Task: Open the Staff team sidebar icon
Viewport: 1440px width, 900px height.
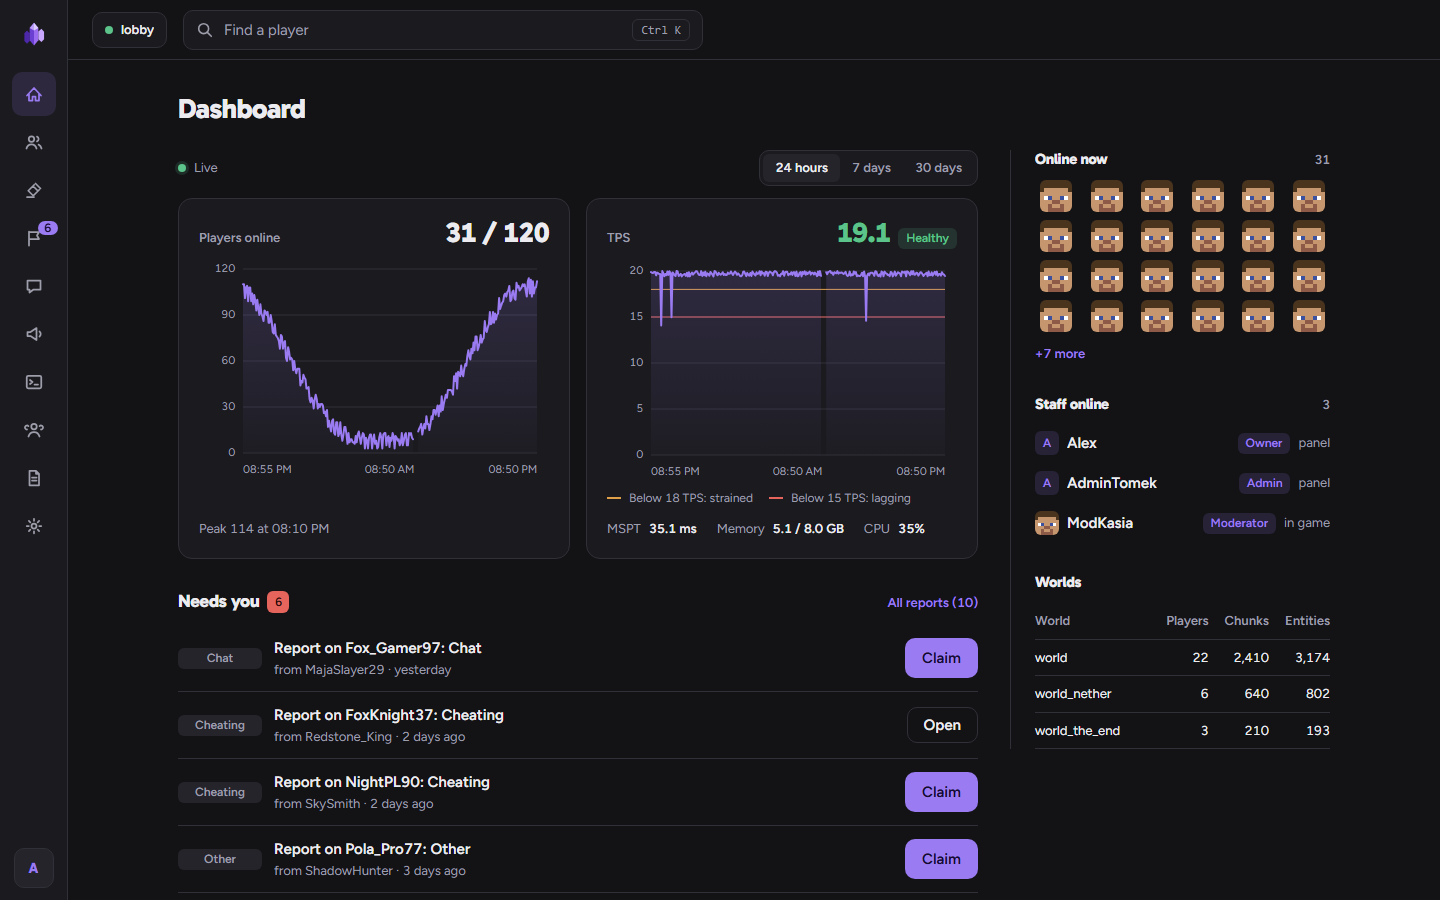Action: tap(34, 430)
